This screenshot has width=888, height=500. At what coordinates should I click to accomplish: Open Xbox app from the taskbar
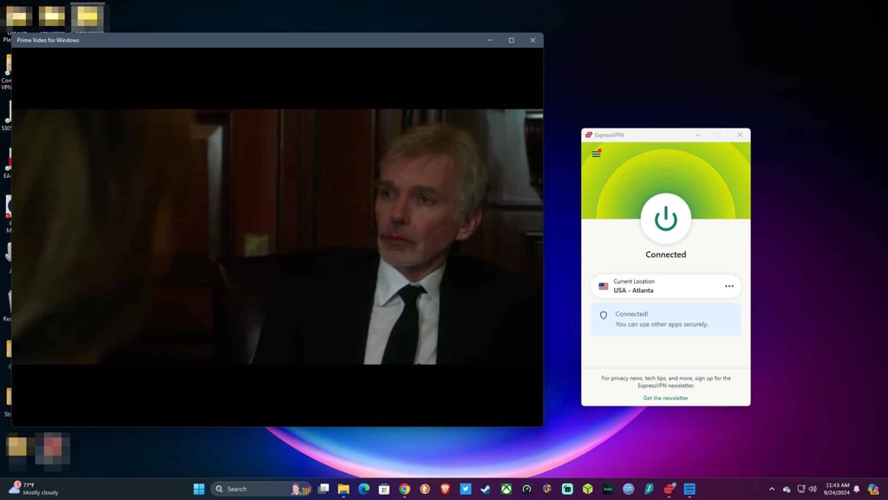coord(506,489)
